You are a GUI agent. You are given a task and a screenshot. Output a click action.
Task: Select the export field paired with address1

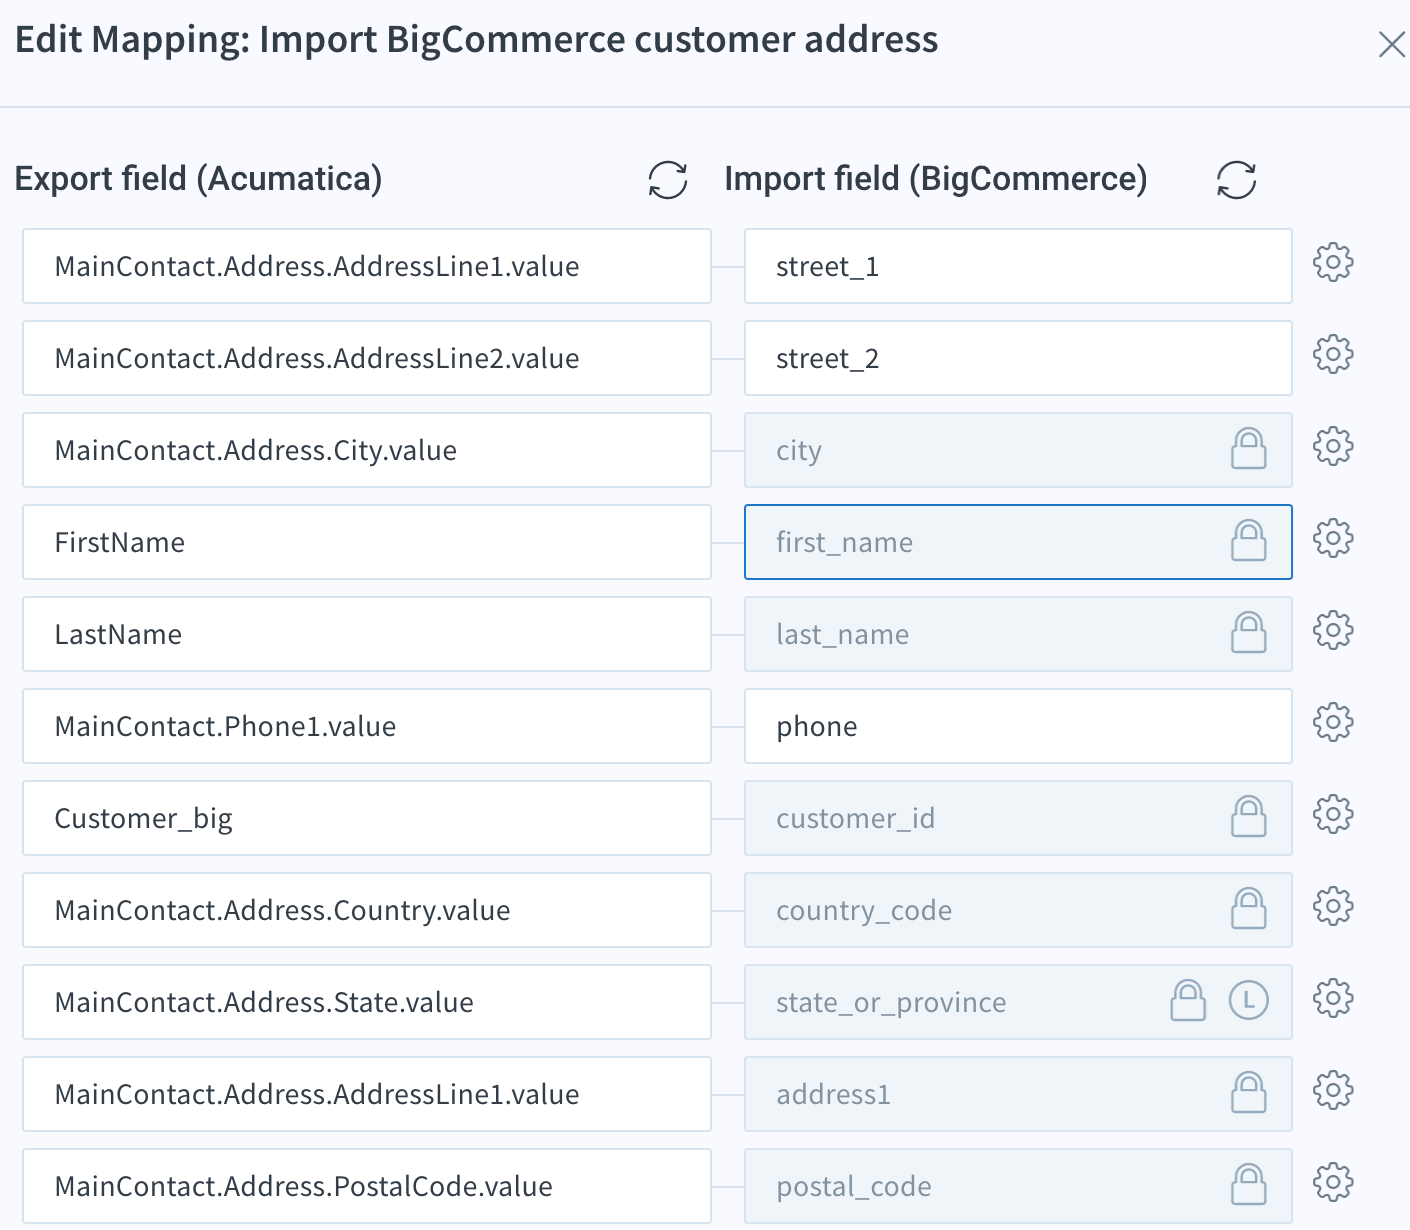point(367,1094)
